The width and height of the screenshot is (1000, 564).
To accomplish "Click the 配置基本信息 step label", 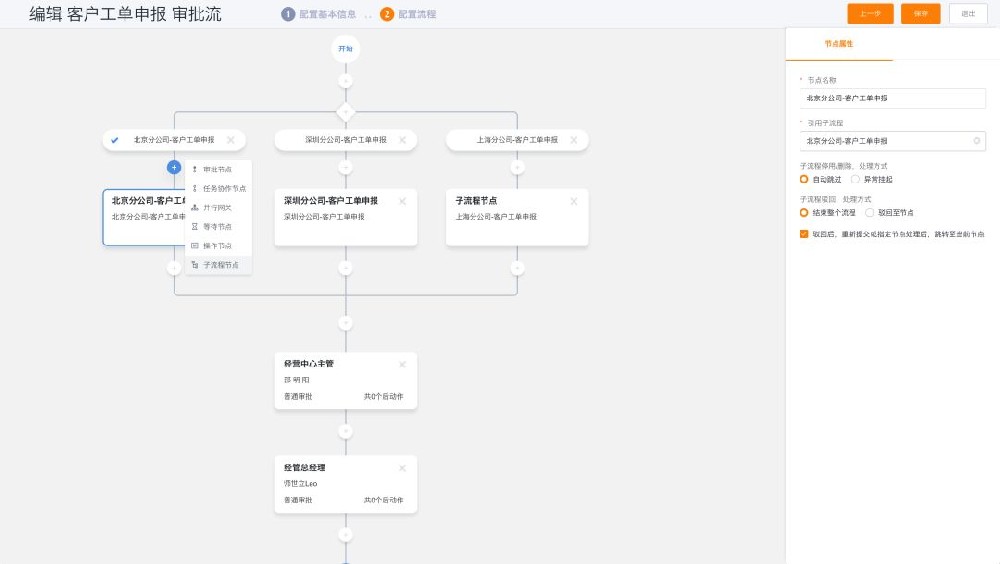I will (328, 14).
